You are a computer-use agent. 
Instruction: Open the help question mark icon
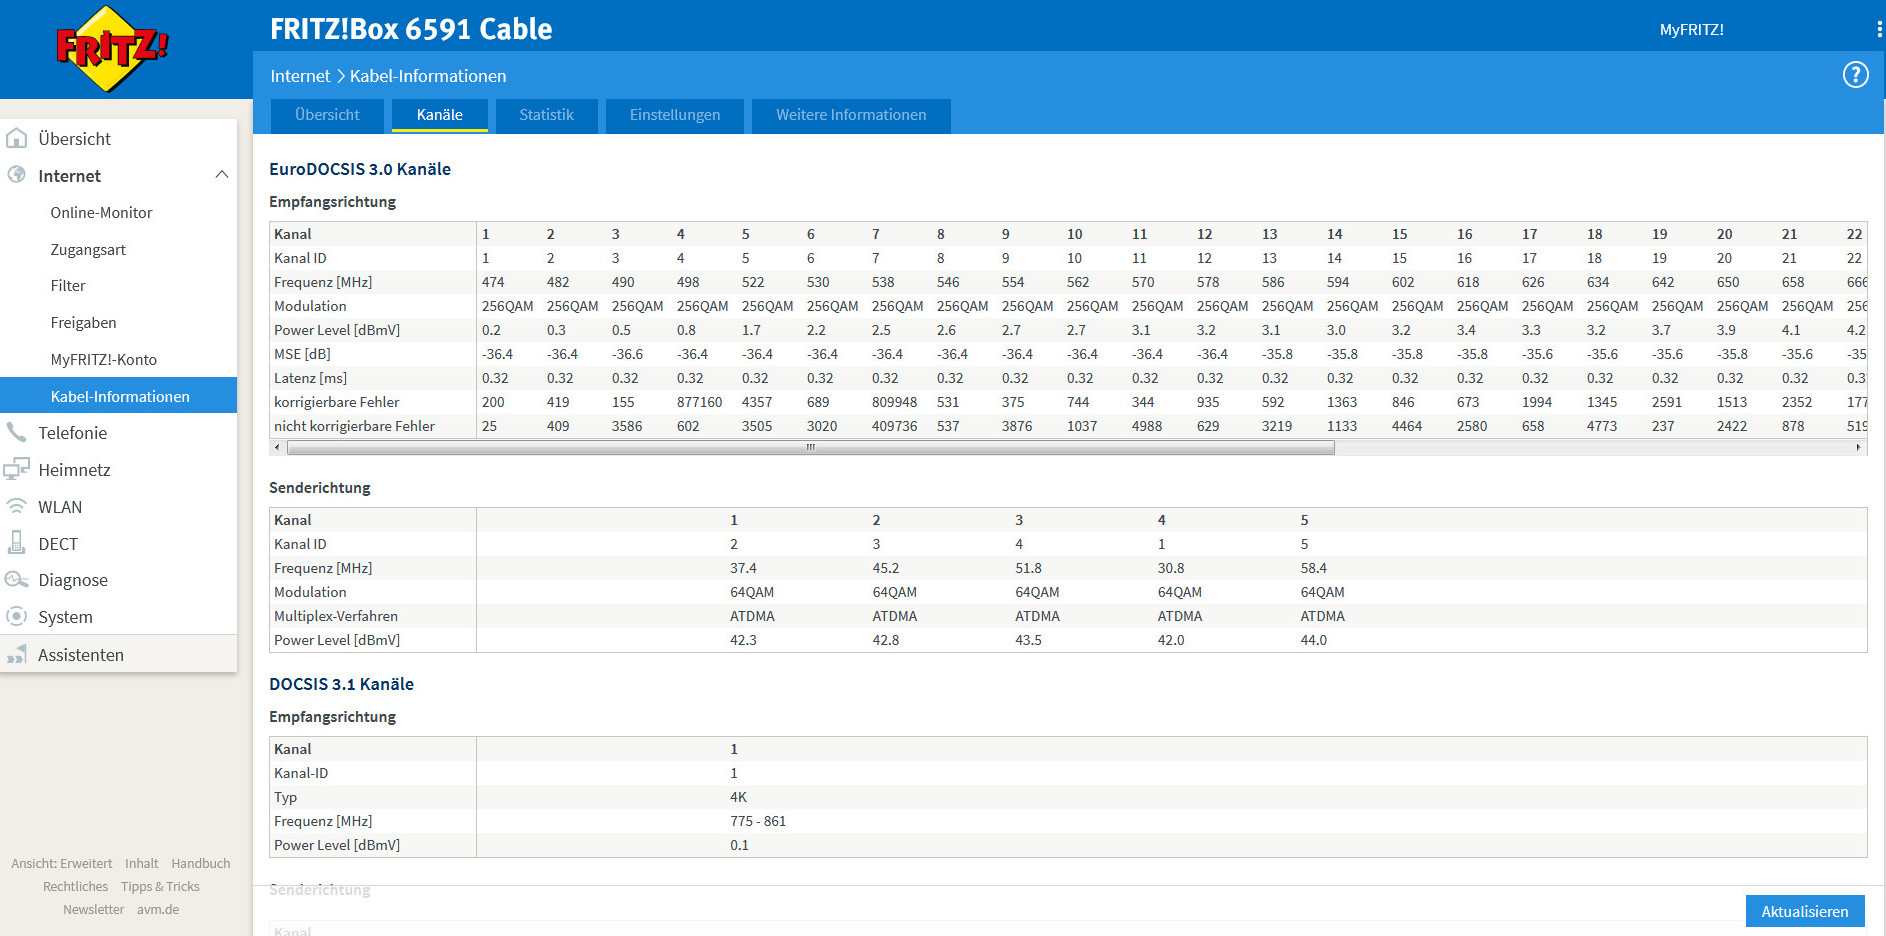click(1855, 75)
